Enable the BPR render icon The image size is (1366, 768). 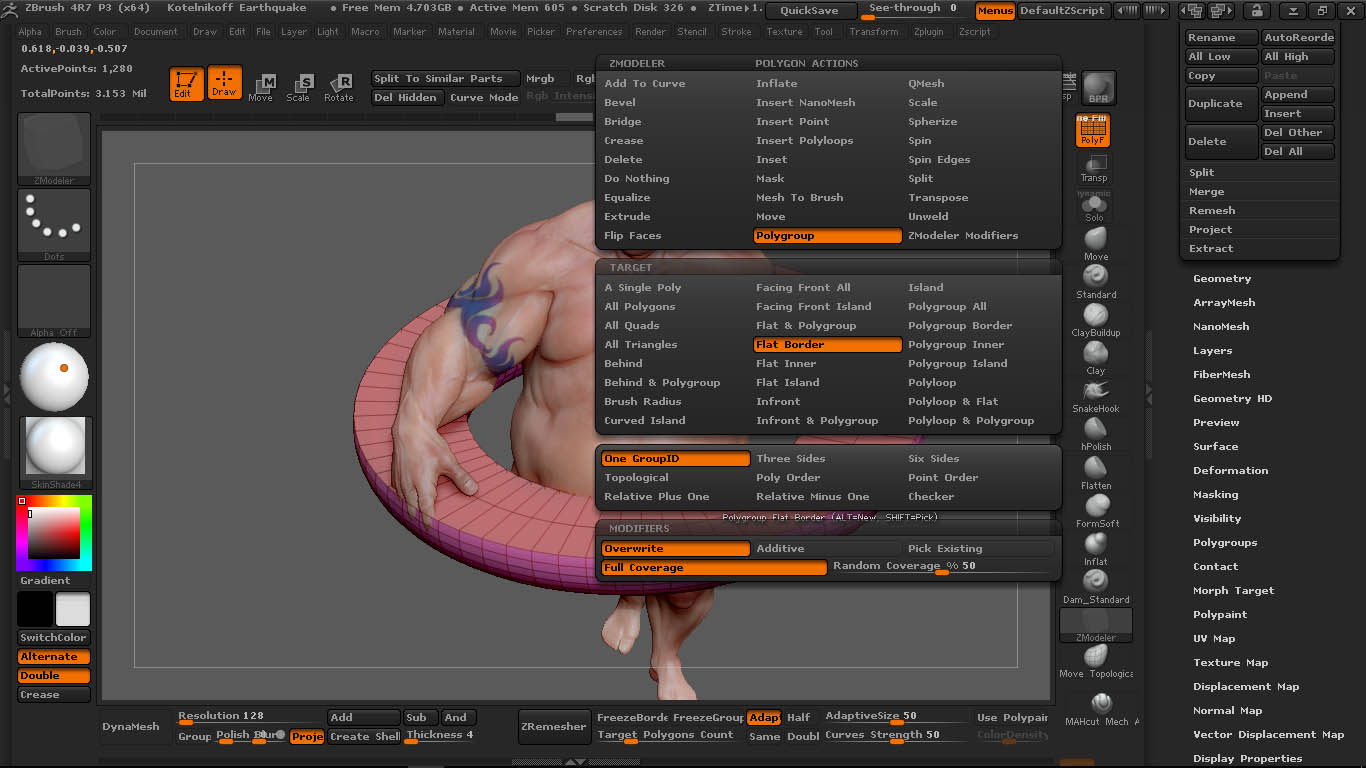[1098, 88]
